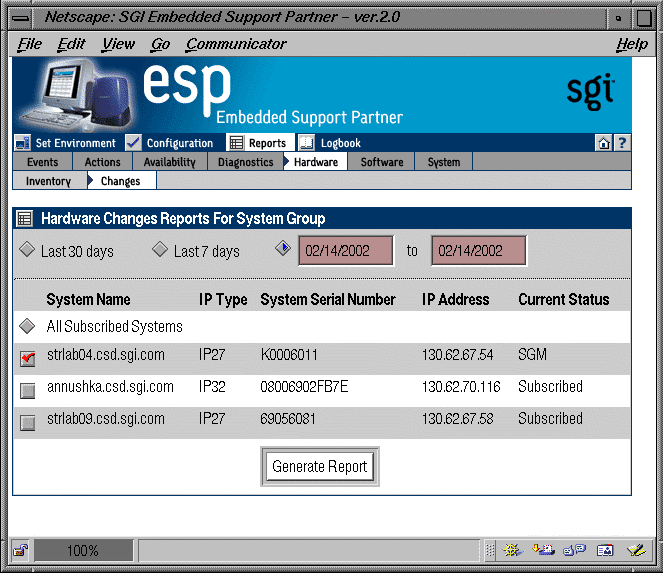Open the View menu
Screen dimensions: 663x573
[118, 44]
